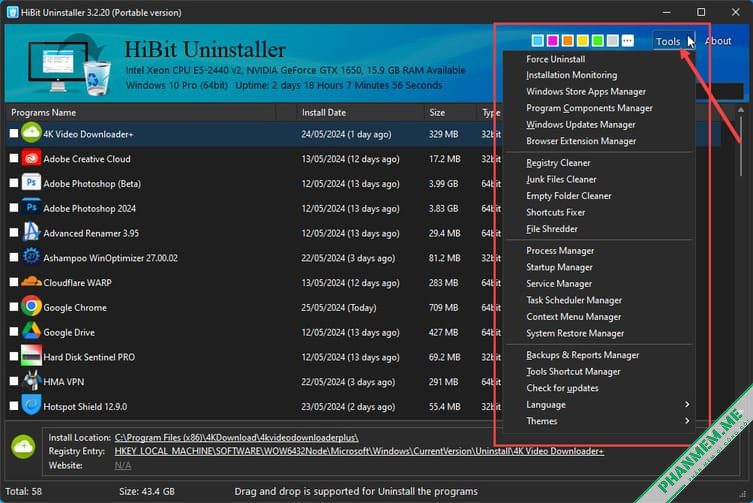Open Service Manager
The image size is (753, 503).
599,283
